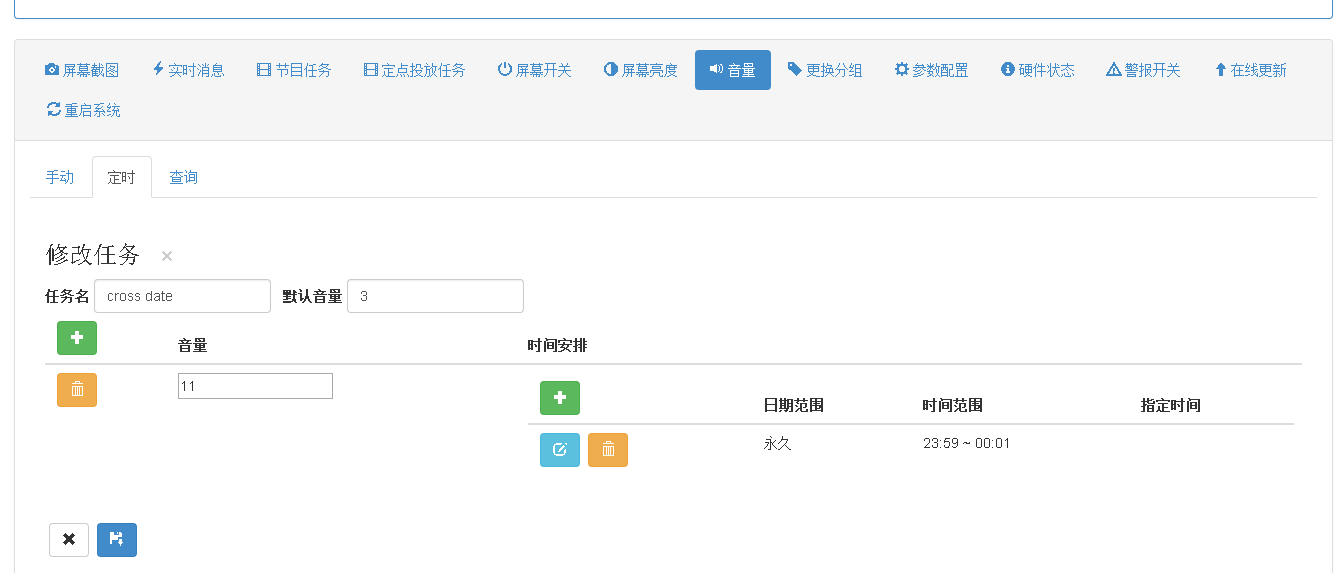Click the green add volume row button

[x=77, y=338]
